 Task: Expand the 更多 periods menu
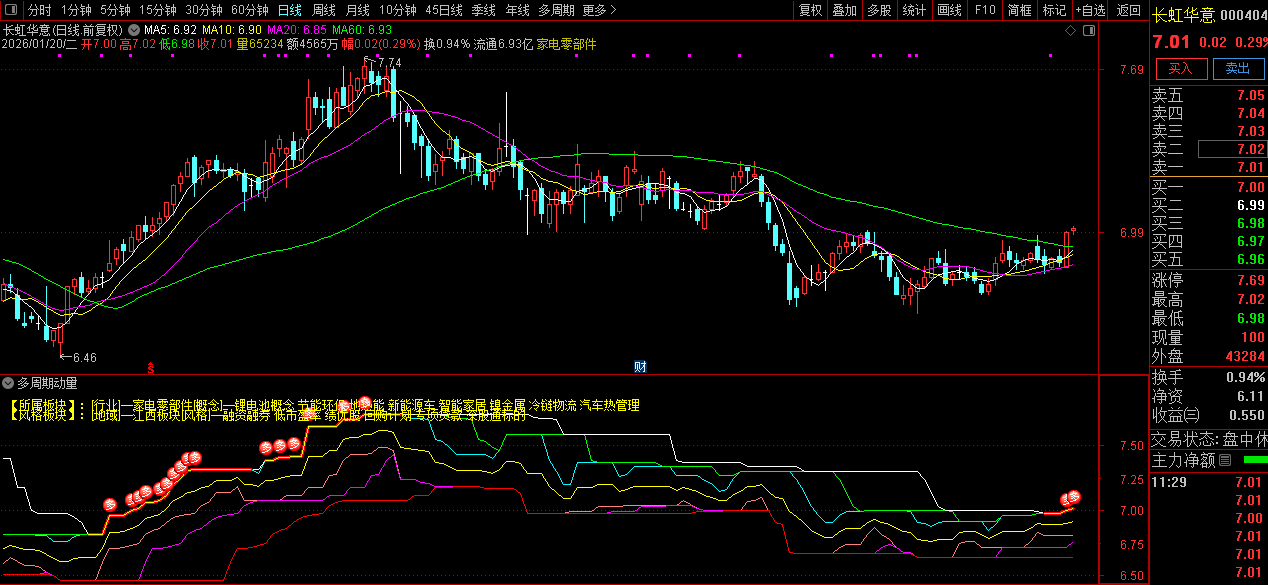click(x=598, y=10)
